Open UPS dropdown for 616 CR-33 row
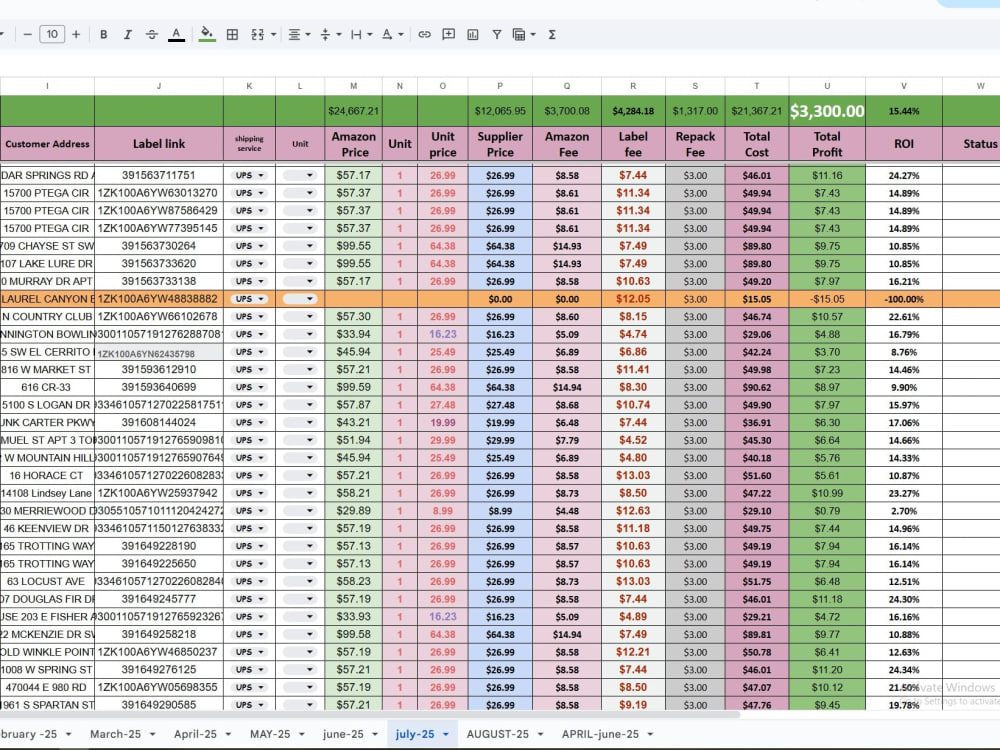 [249, 387]
